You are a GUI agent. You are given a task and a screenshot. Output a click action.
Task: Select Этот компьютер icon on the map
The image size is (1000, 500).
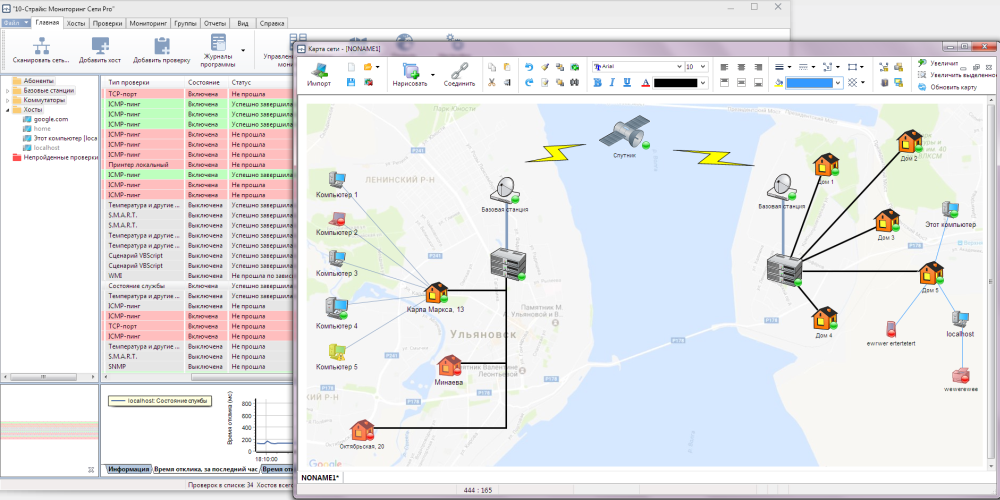tap(950, 210)
